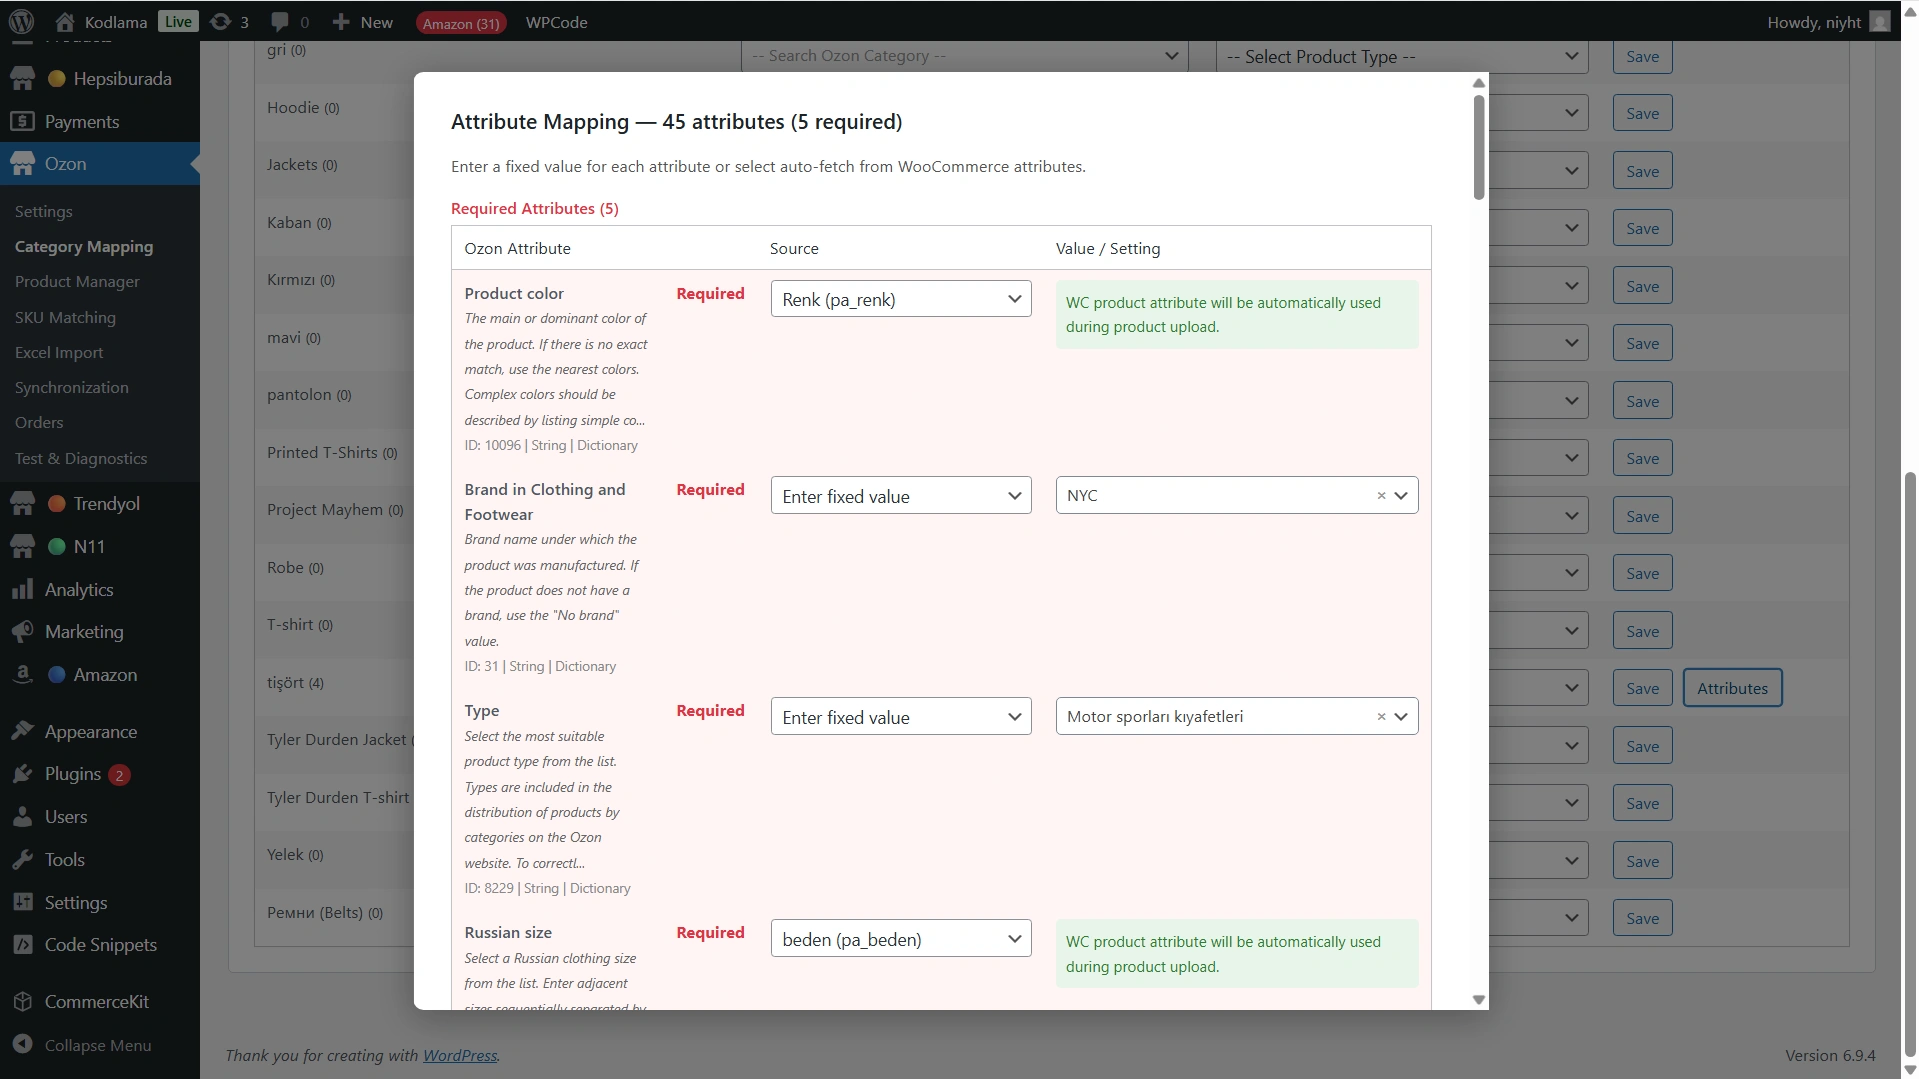Click the WordPress logo icon

pyautogui.click(x=21, y=21)
